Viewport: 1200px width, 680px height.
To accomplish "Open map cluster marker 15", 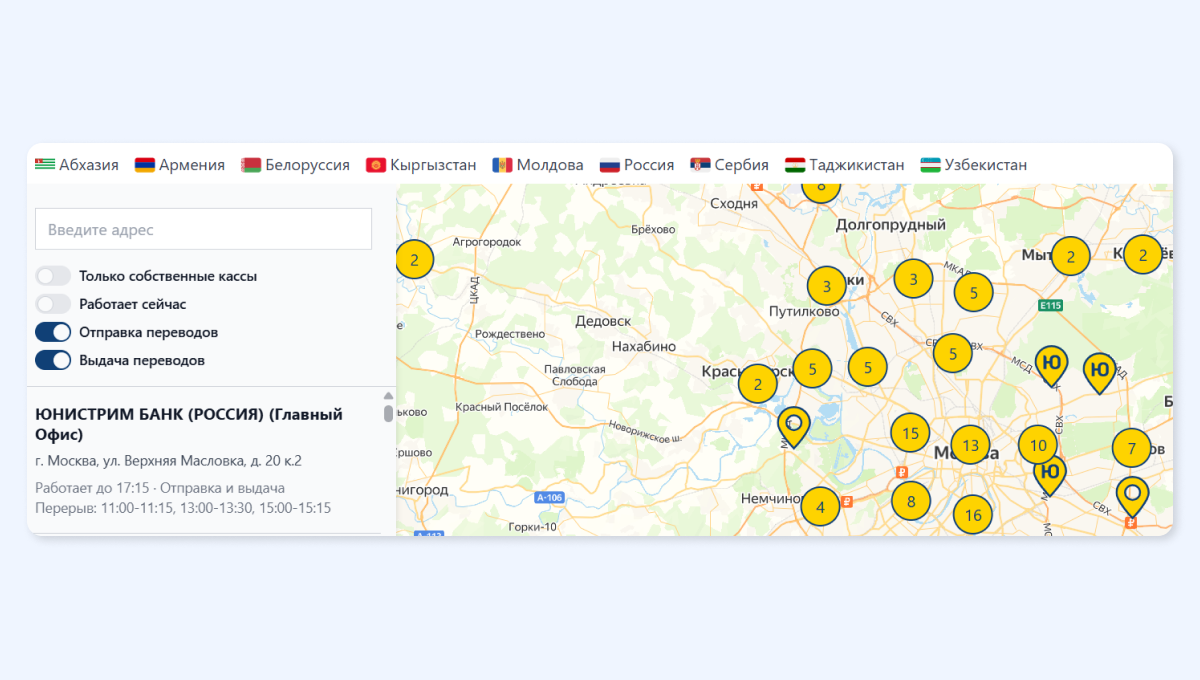I will [x=910, y=433].
